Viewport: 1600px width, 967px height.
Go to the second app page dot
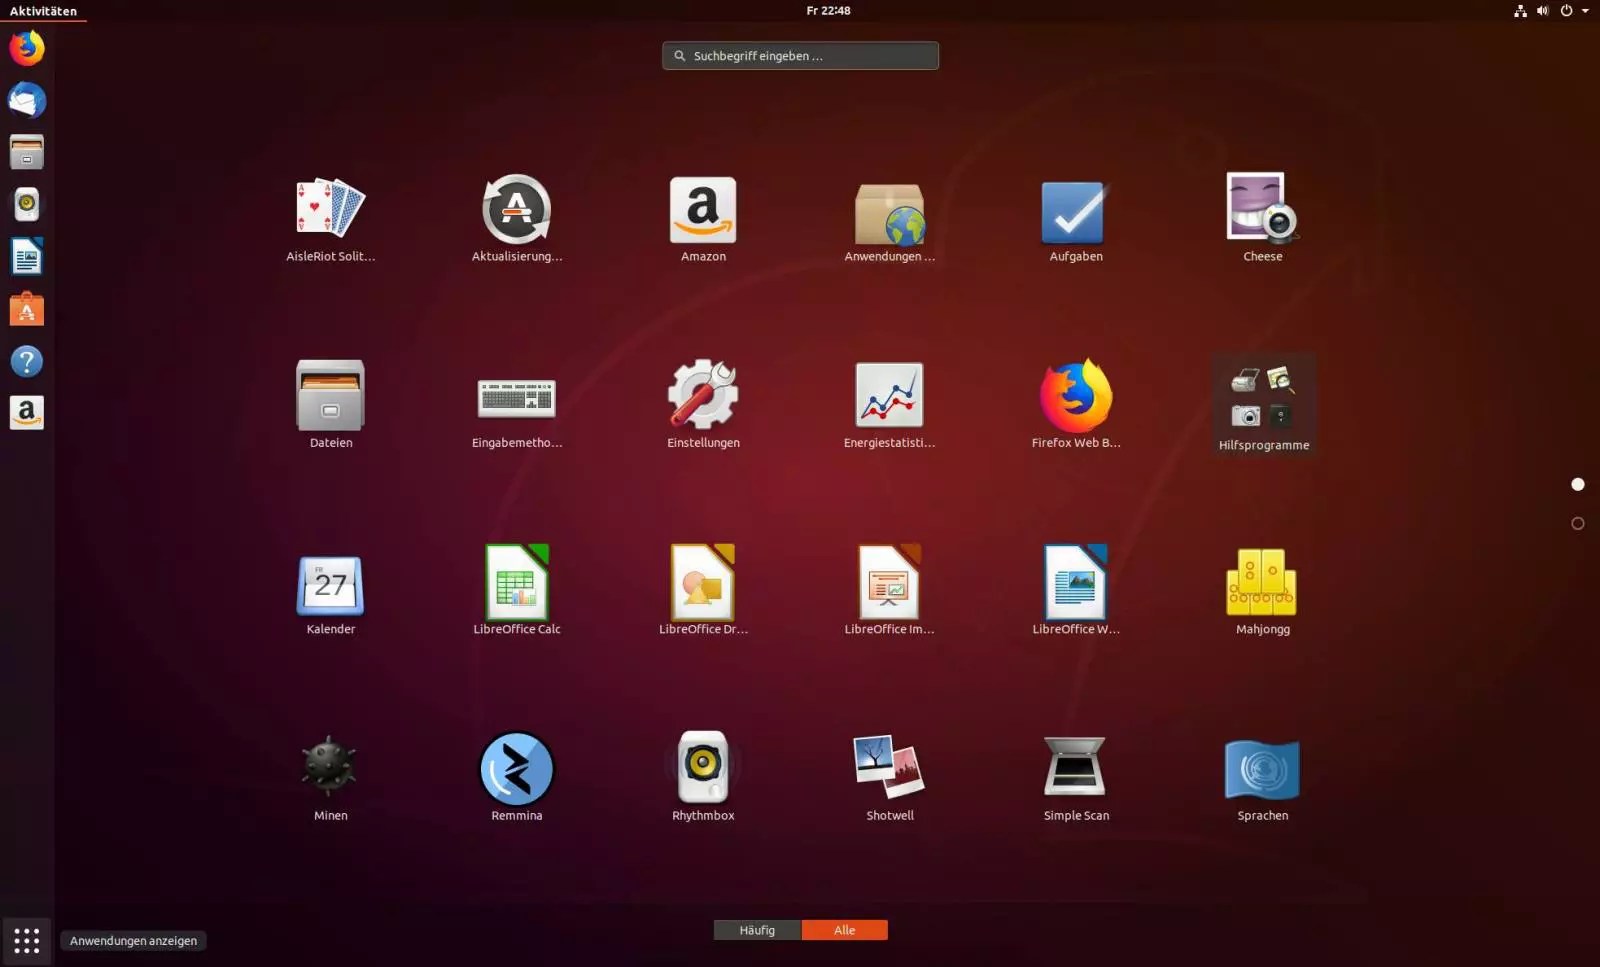pyautogui.click(x=1578, y=523)
